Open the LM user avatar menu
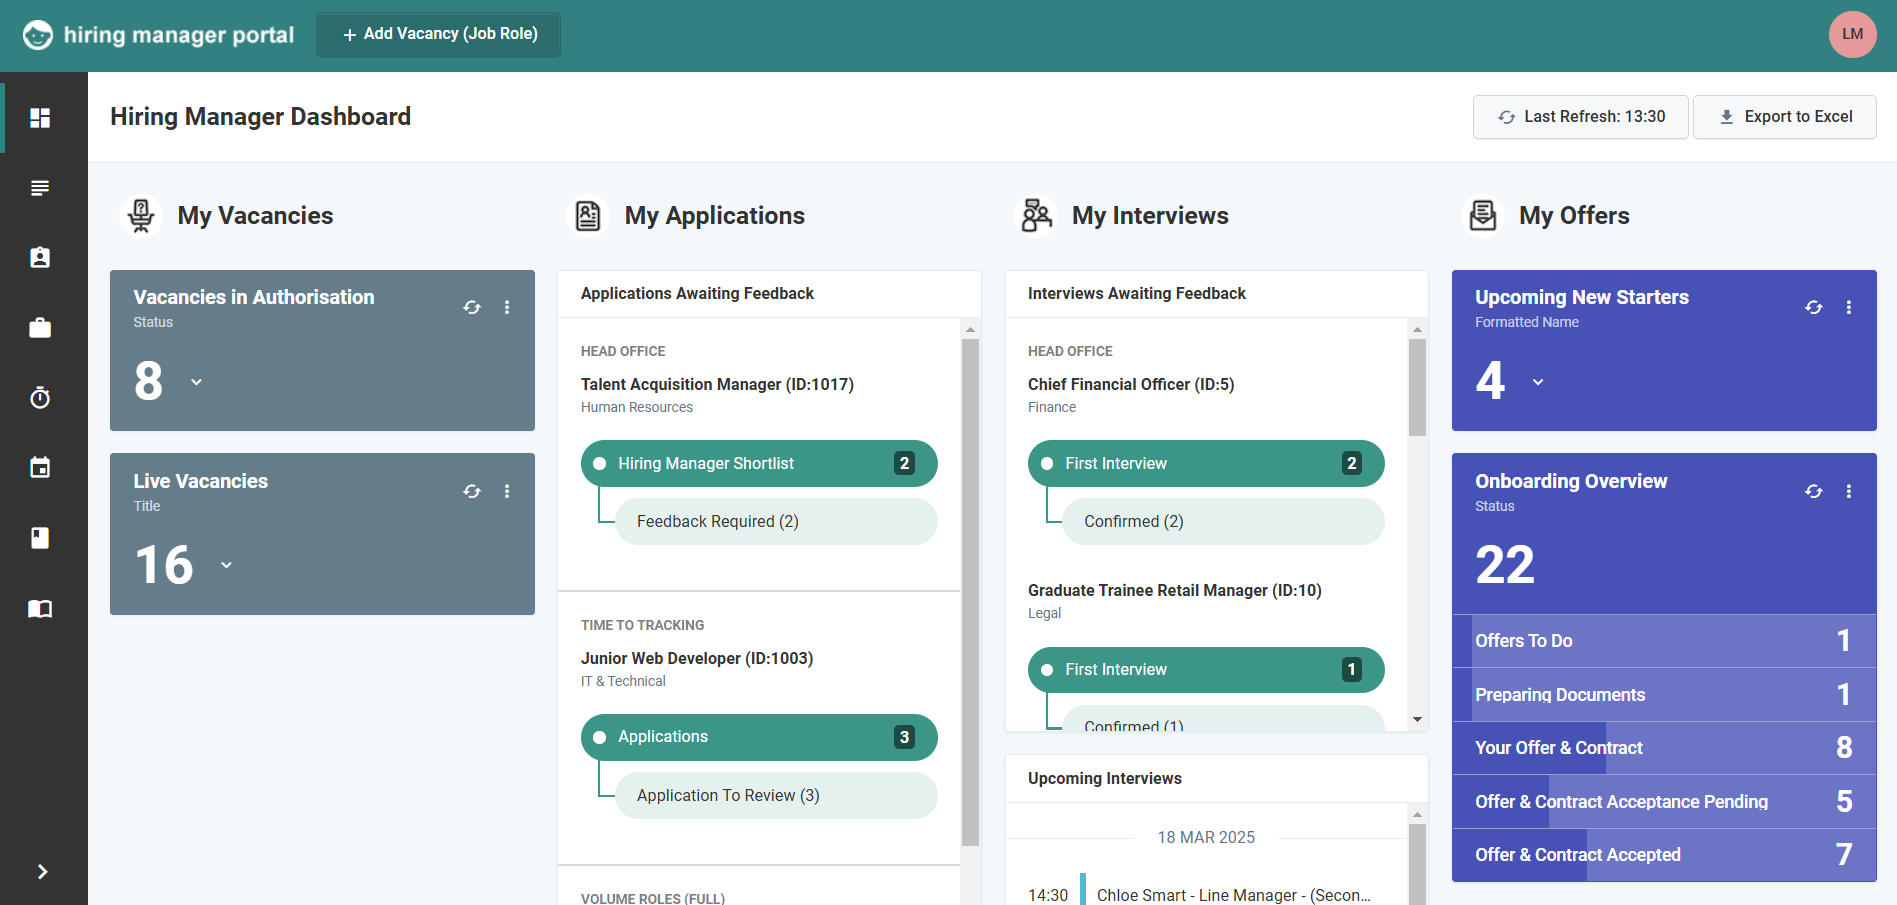Screen dimensions: 1897x905 tap(1853, 34)
